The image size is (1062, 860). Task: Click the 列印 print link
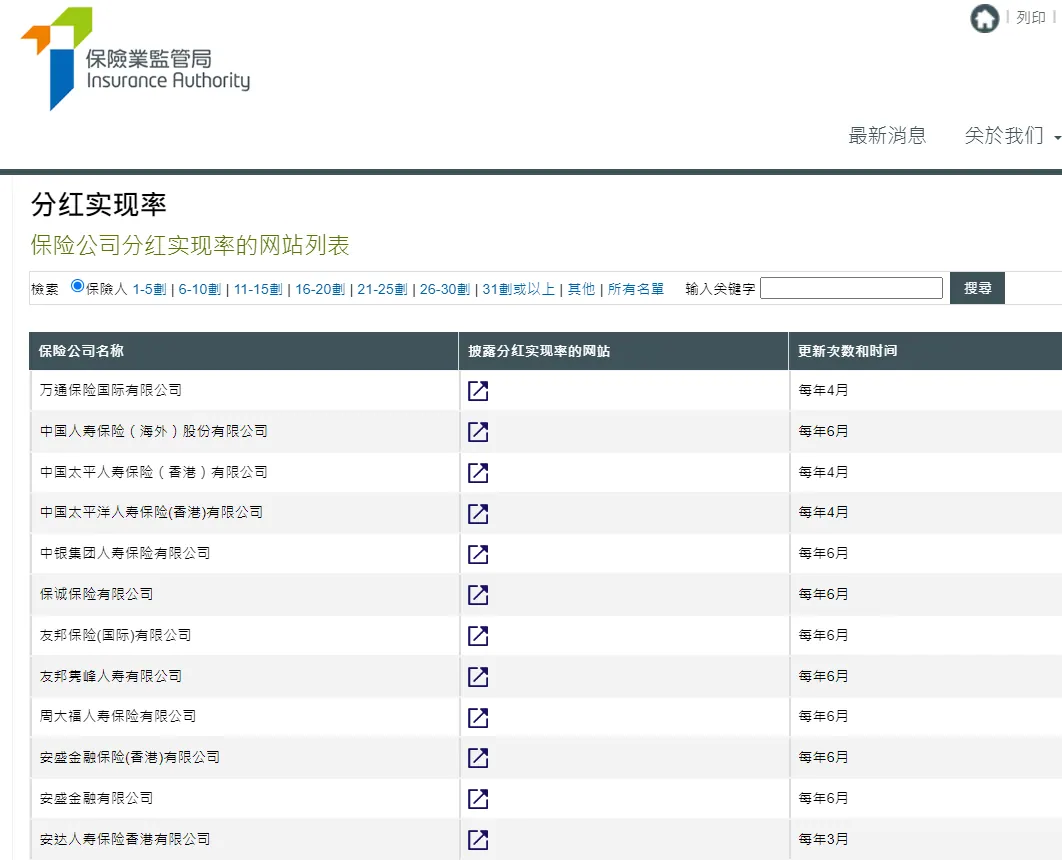click(x=1031, y=18)
